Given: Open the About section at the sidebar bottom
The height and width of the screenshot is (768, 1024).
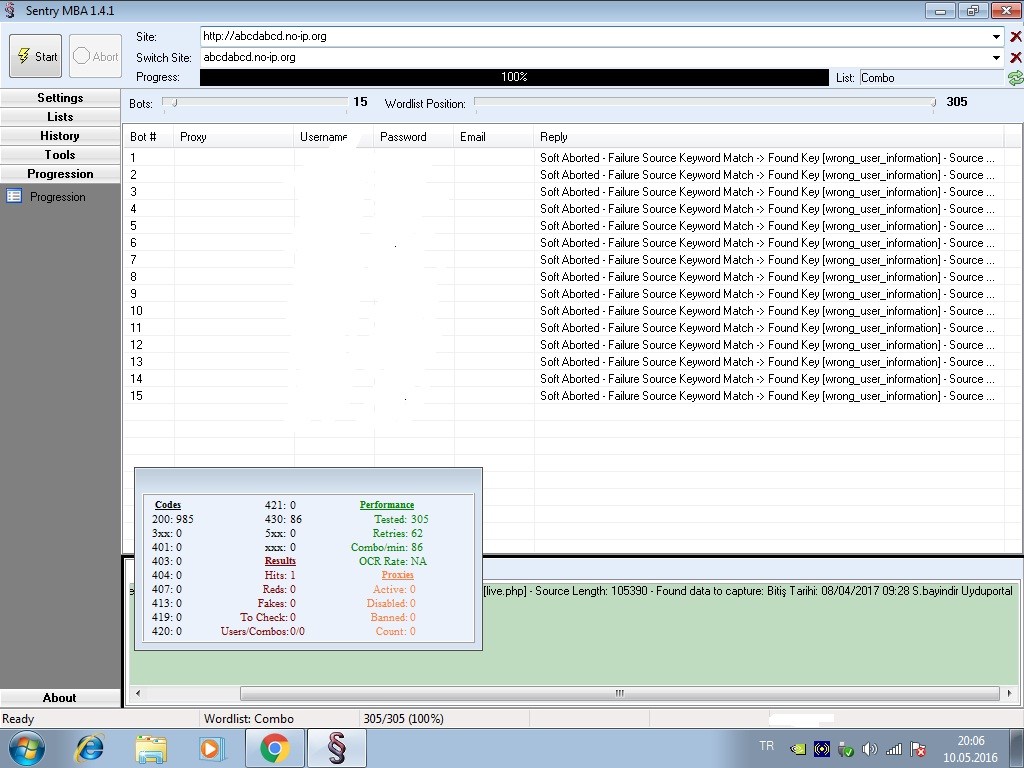Looking at the screenshot, I should (x=60, y=698).
